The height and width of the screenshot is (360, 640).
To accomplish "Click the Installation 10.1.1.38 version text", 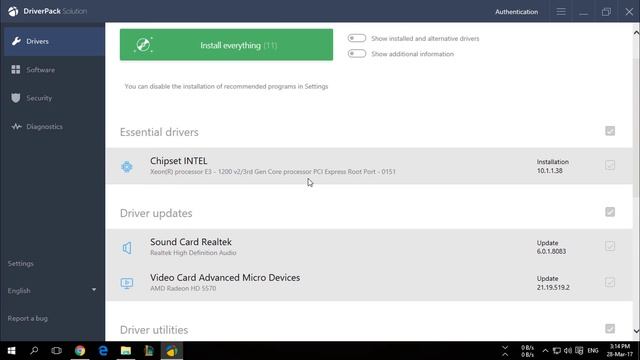I will tap(553, 166).
